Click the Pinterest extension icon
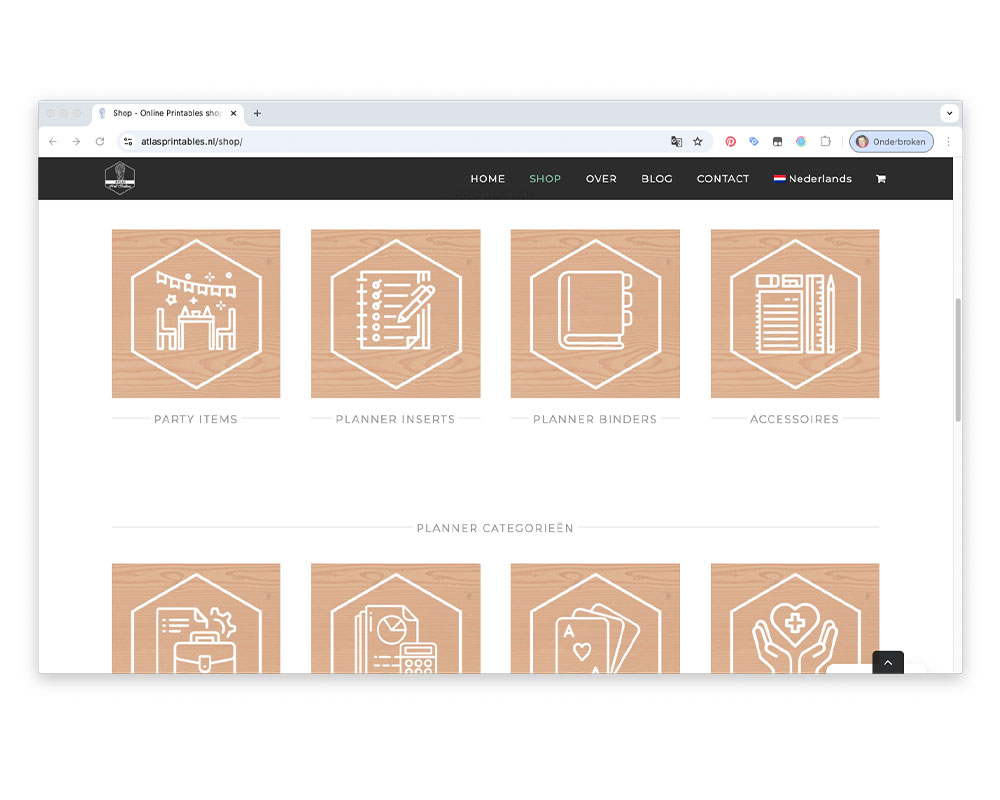Image resolution: width=1000 pixels, height=800 pixels. coord(731,142)
